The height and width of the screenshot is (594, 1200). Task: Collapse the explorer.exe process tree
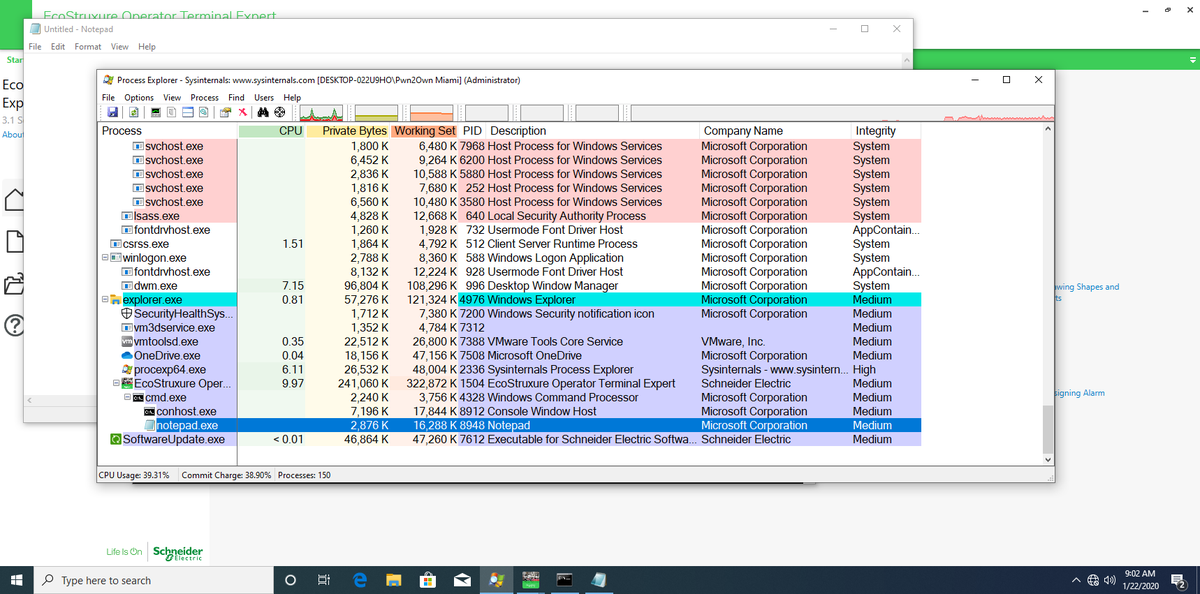[x=105, y=300]
